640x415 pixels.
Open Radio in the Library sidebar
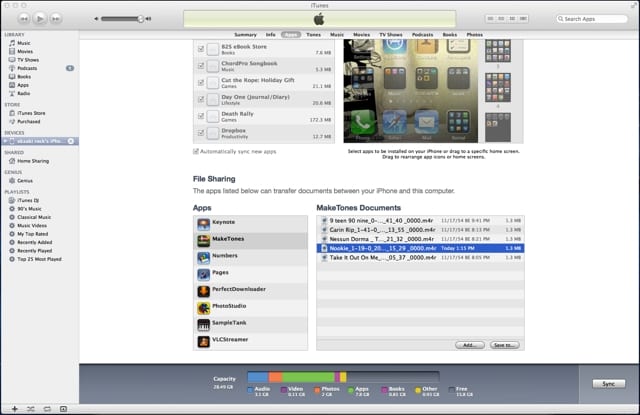click(x=23, y=93)
